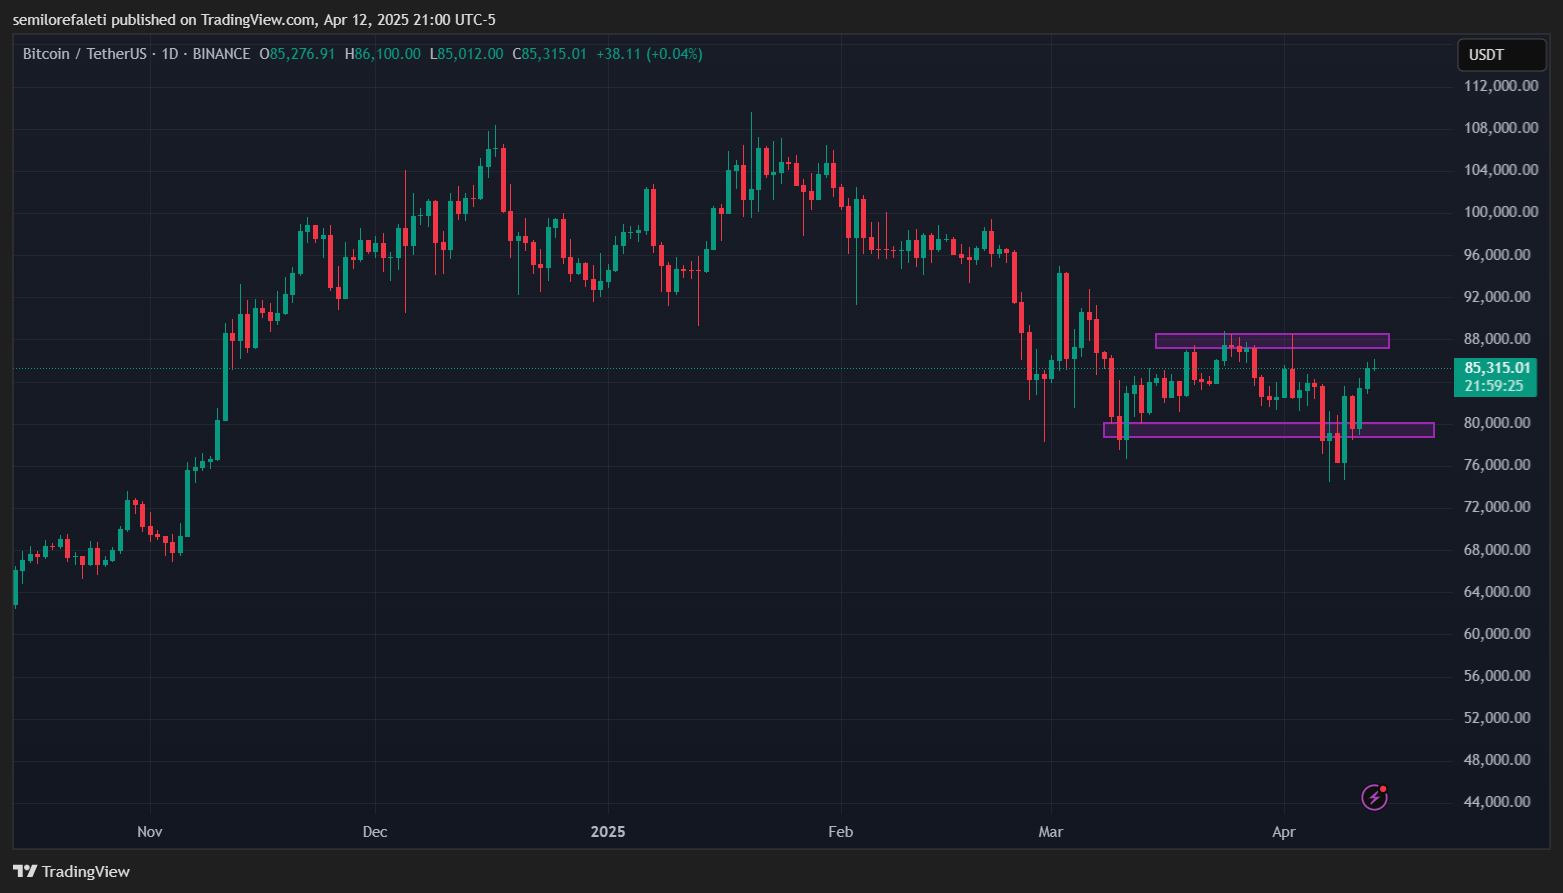Click the BINANCE exchange label

[x=221, y=54]
